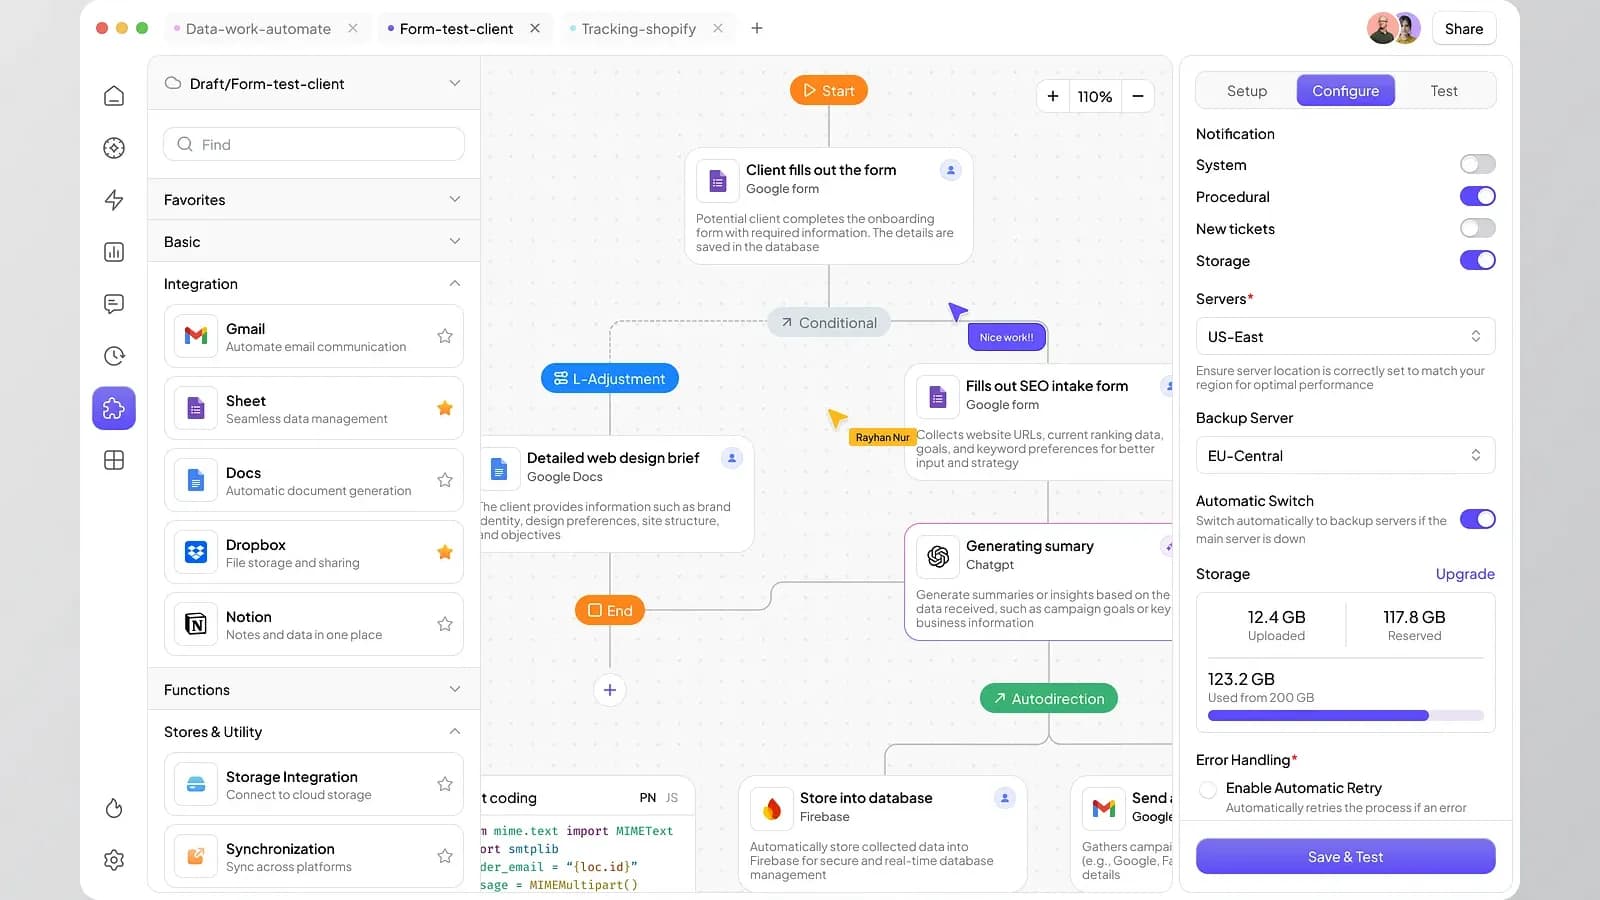Click the Start node button
This screenshot has width=1600, height=900.
tap(829, 91)
